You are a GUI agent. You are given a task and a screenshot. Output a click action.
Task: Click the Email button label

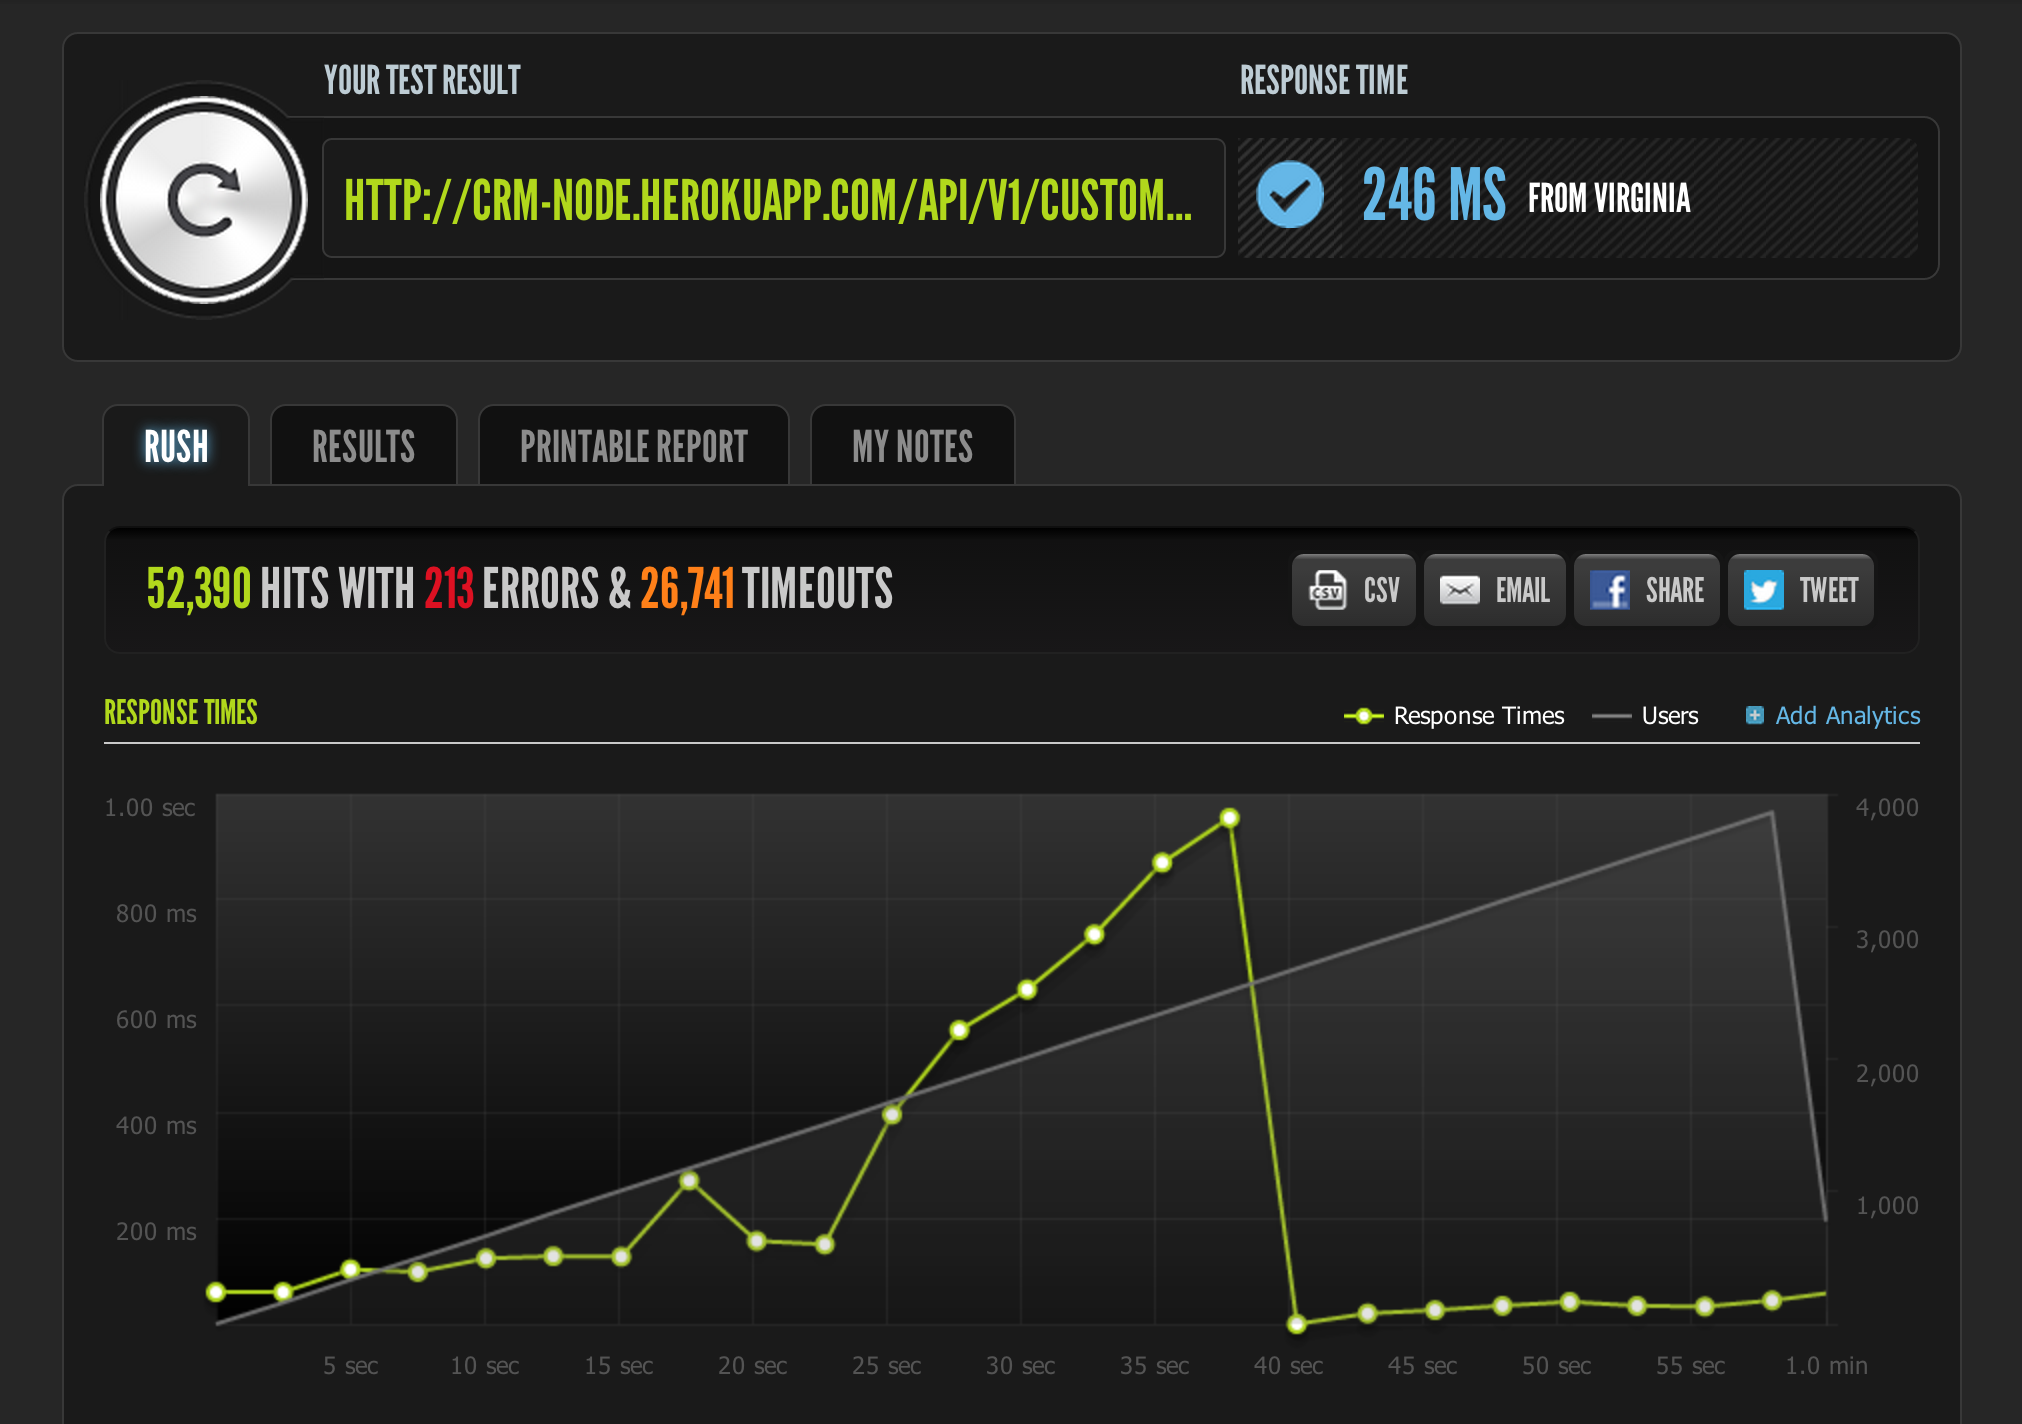pos(1523,590)
